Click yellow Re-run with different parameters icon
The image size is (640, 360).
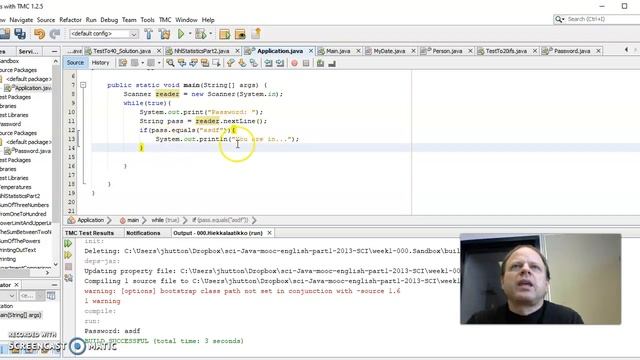(x=68, y=255)
